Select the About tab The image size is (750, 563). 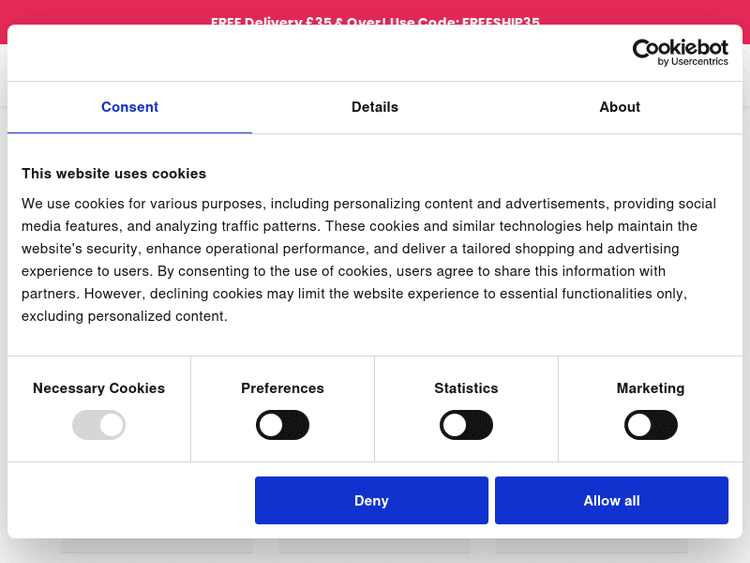click(x=620, y=107)
